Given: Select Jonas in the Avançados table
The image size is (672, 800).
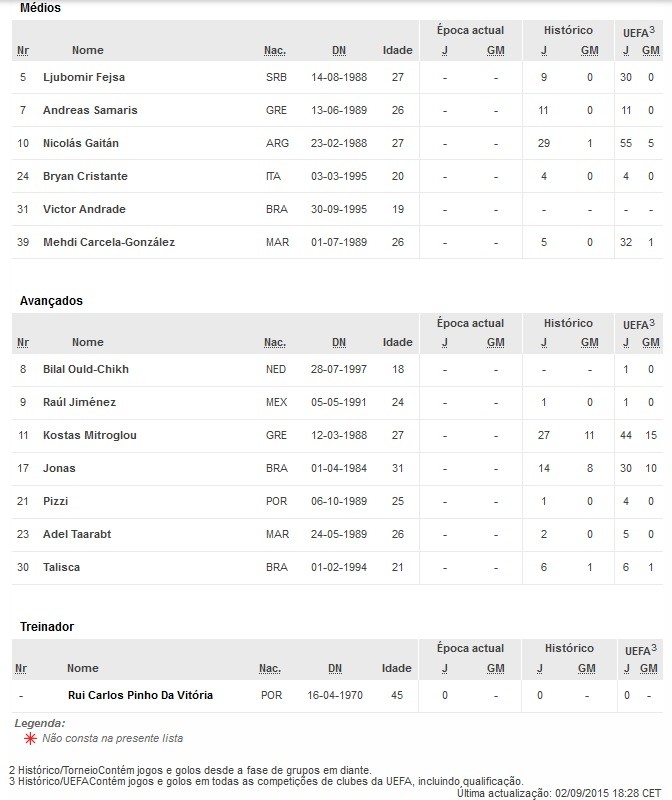Looking at the screenshot, I should point(59,468).
